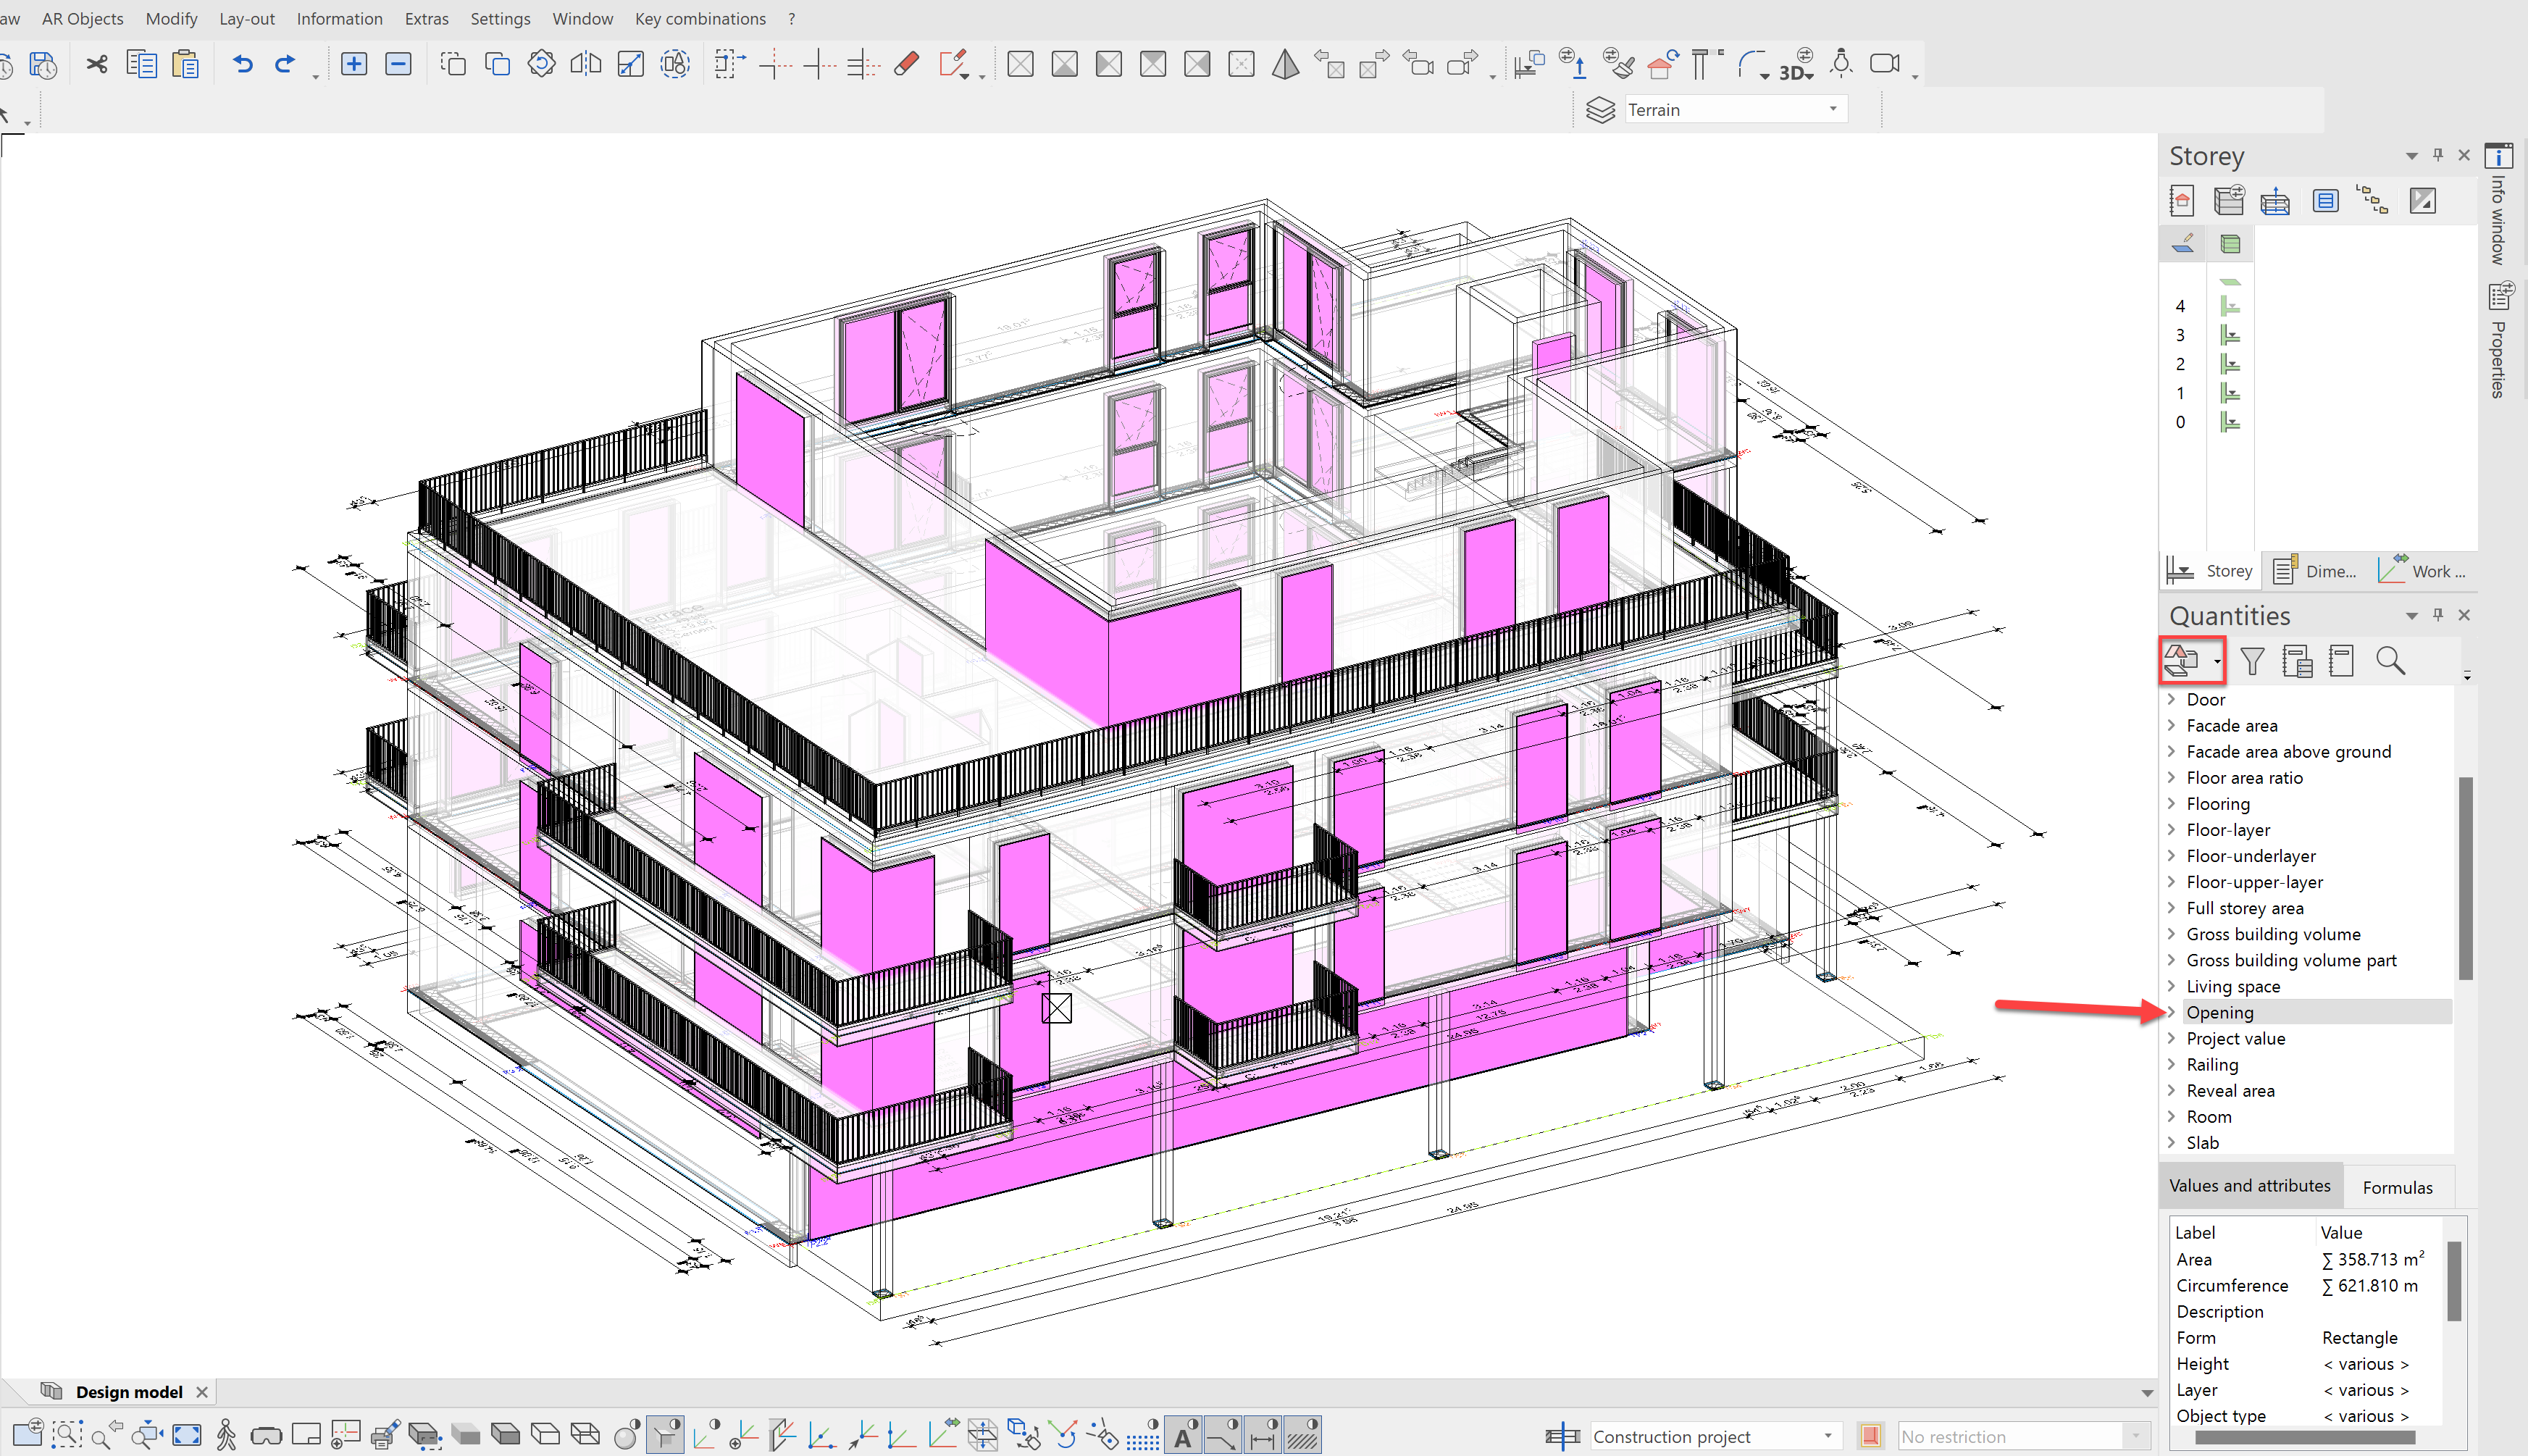The image size is (2528, 1456).
Task: Open Info window side panel
Action: (2498, 206)
